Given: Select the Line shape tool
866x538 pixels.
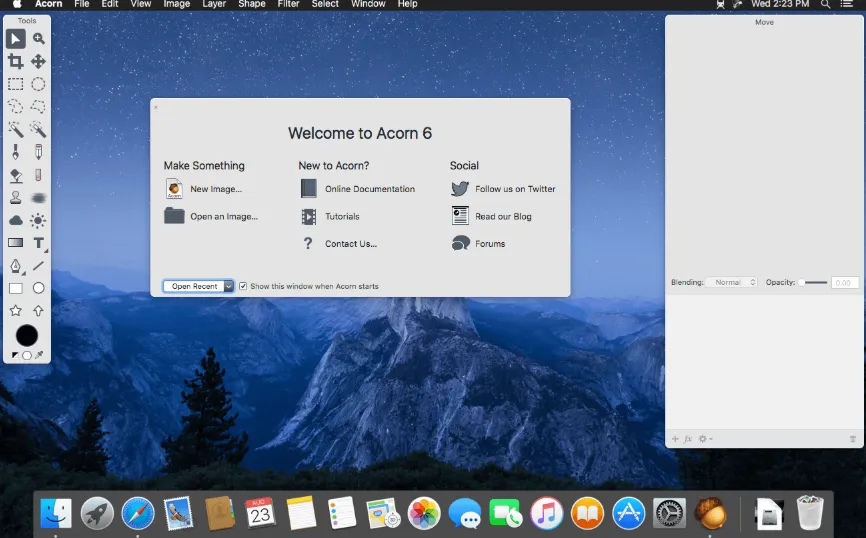Looking at the screenshot, I should click(38, 266).
